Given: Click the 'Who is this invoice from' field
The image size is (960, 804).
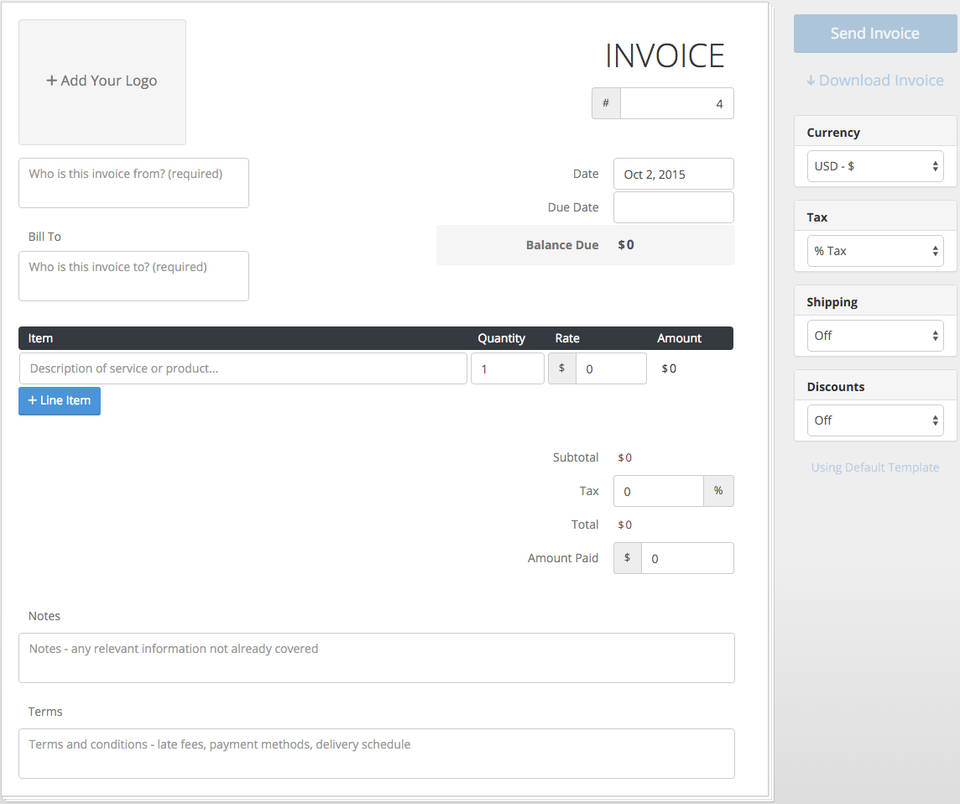Looking at the screenshot, I should (x=133, y=183).
